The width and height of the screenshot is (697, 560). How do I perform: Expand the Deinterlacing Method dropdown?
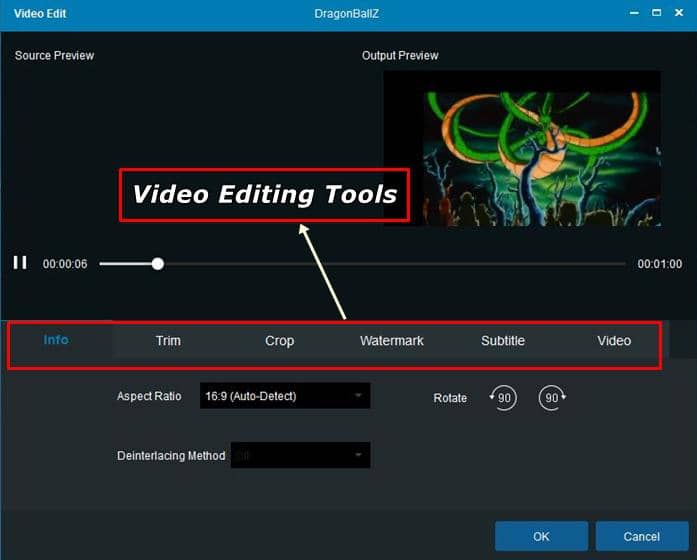(300, 455)
